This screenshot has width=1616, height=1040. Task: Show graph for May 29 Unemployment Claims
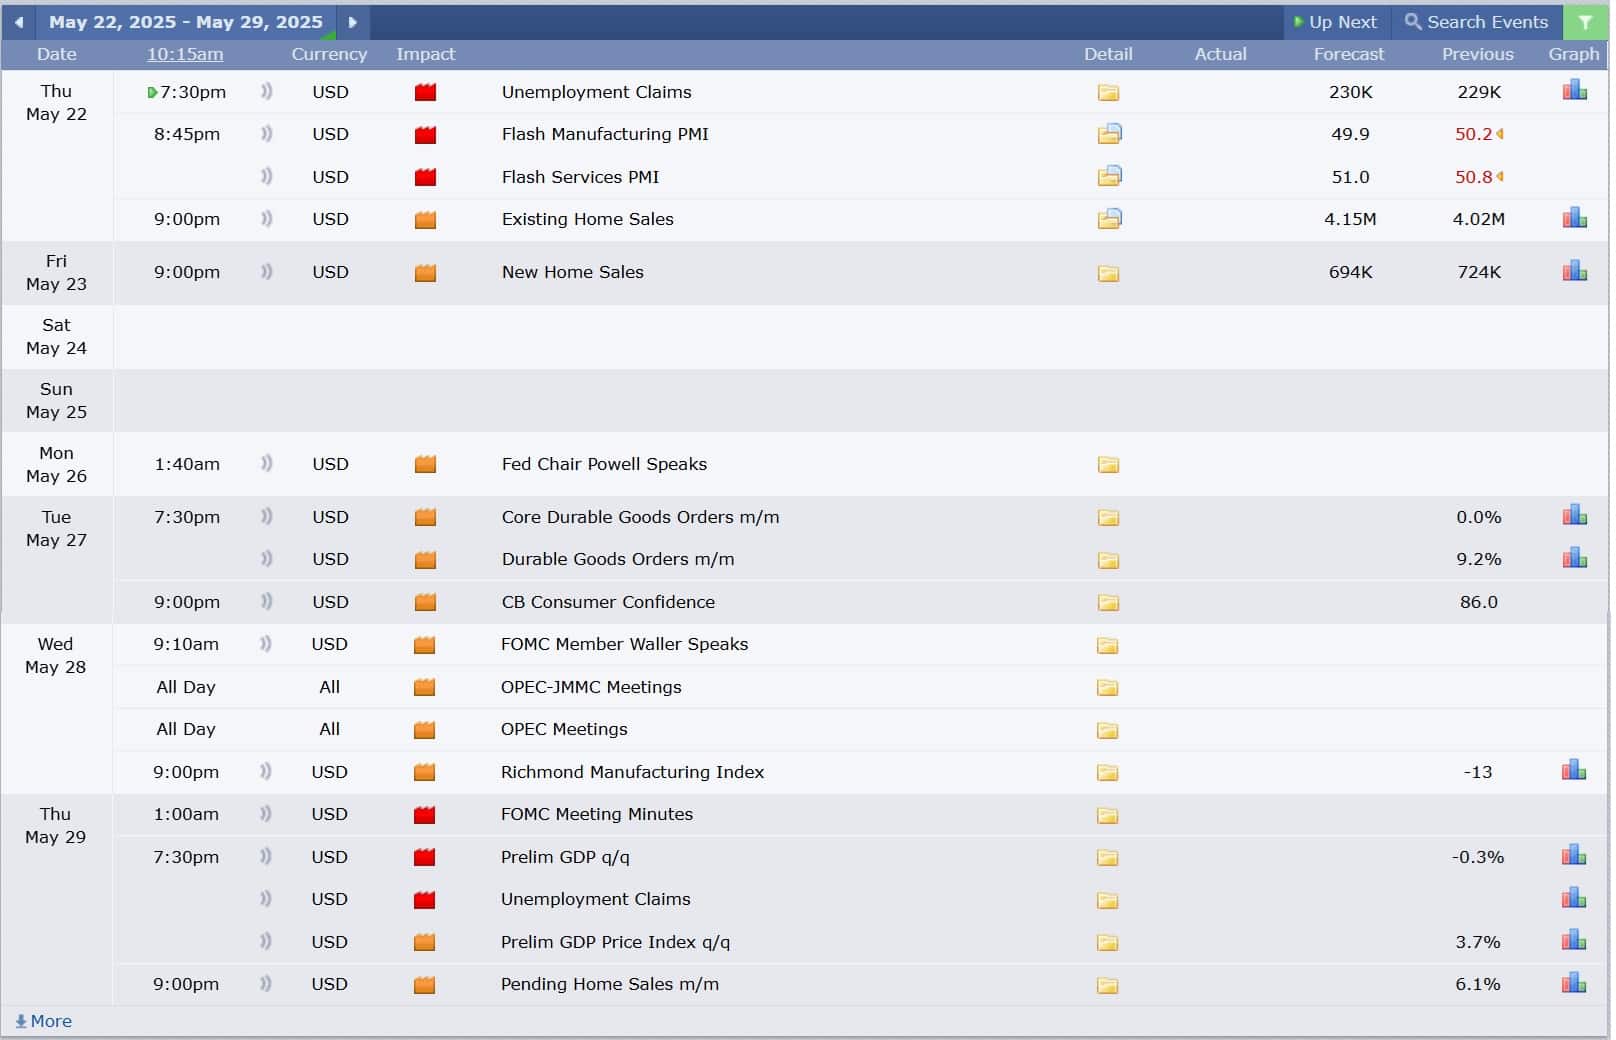click(1574, 897)
